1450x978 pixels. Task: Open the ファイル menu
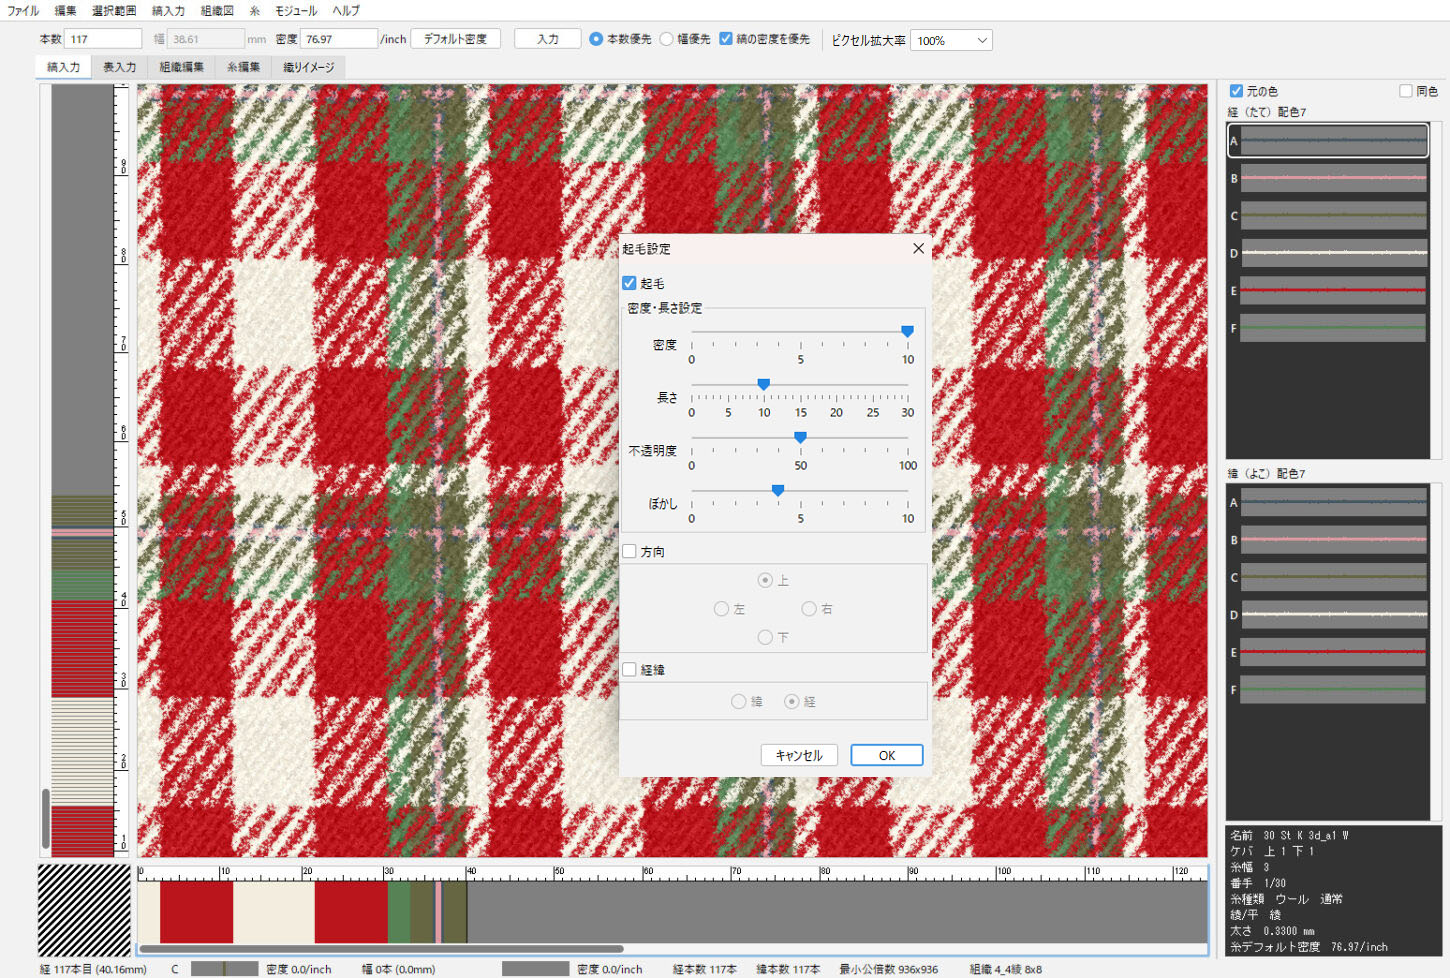tap(23, 11)
